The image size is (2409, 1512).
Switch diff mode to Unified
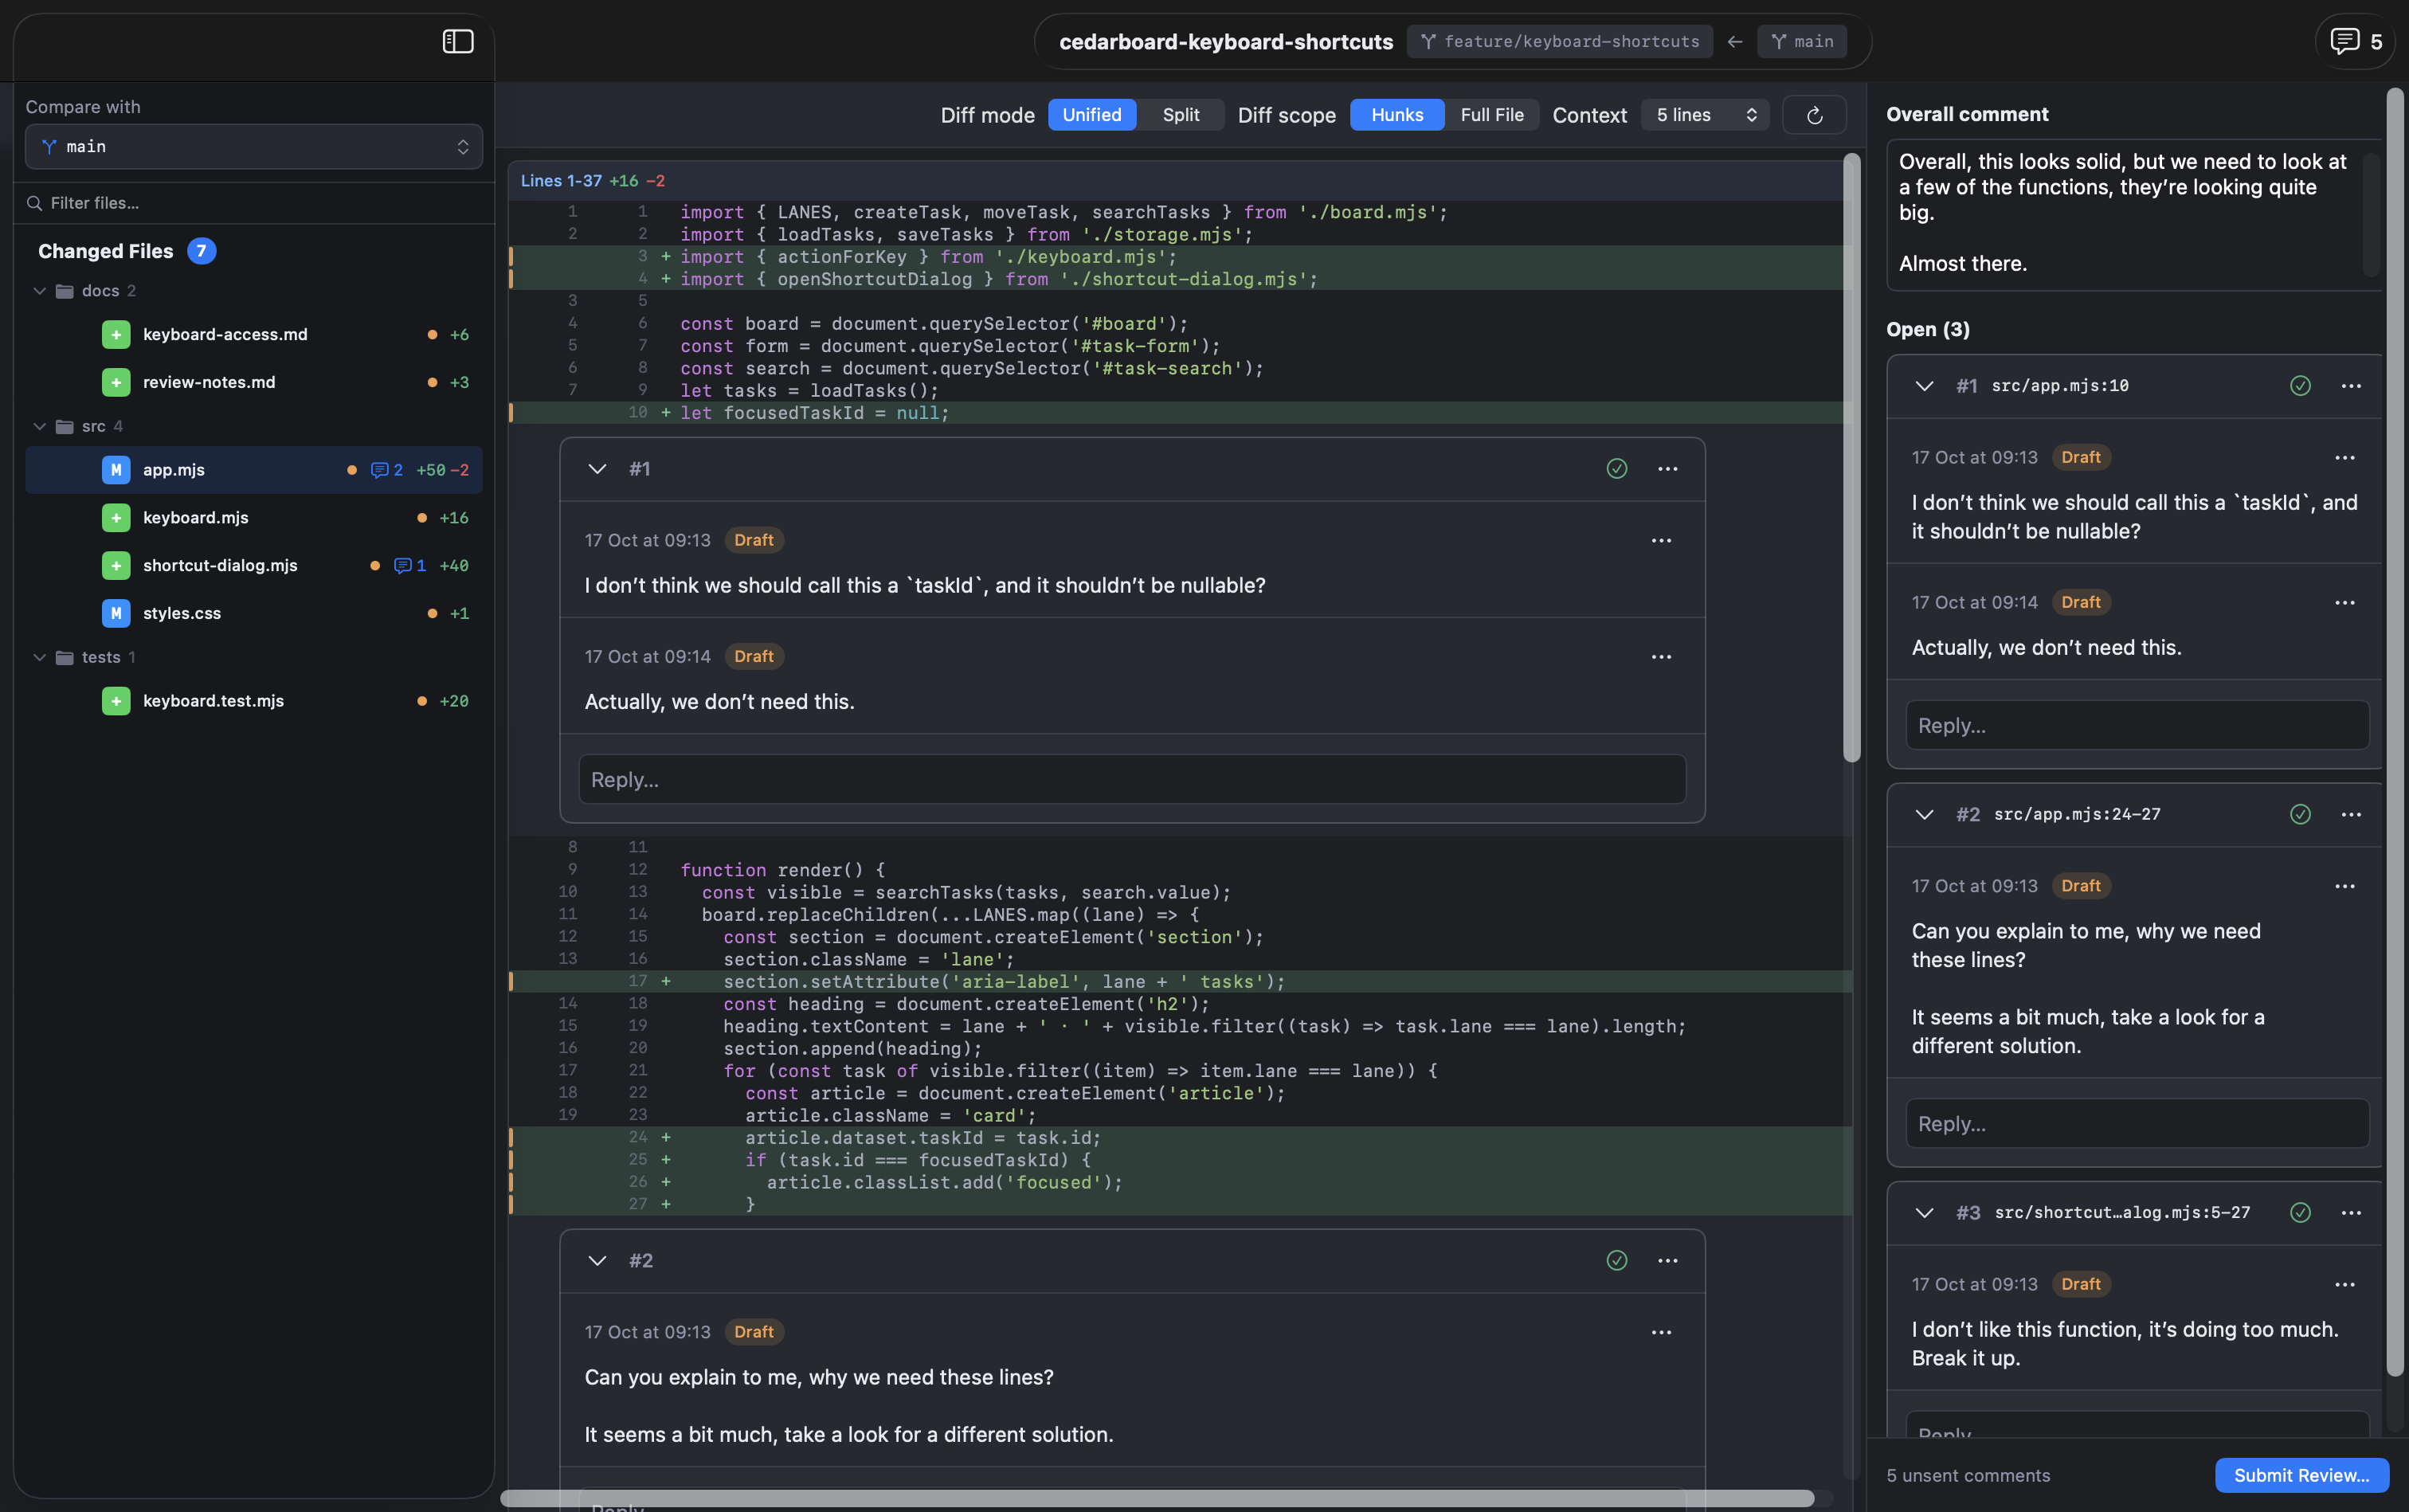(x=1092, y=115)
